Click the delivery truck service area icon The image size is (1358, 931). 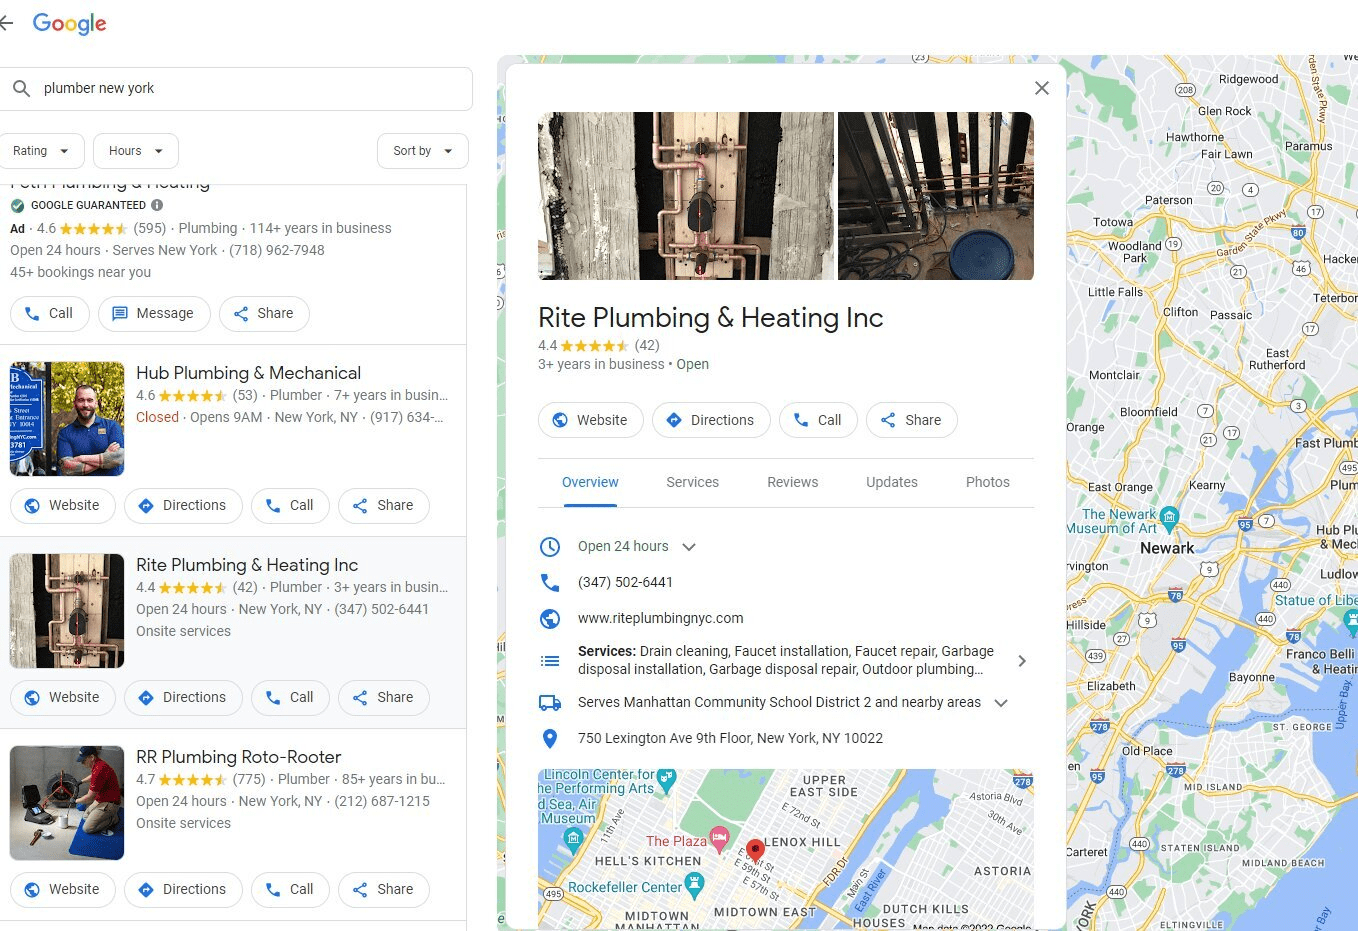550,703
